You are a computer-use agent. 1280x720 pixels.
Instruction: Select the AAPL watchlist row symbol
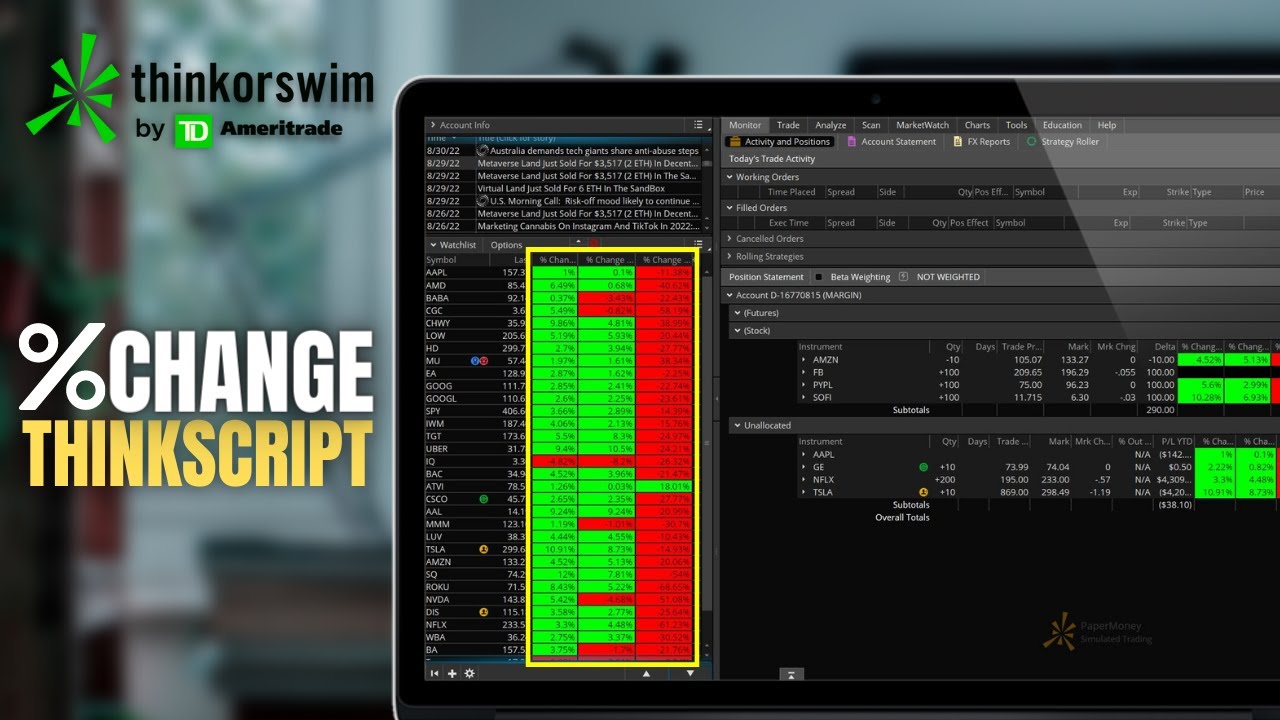coord(436,272)
